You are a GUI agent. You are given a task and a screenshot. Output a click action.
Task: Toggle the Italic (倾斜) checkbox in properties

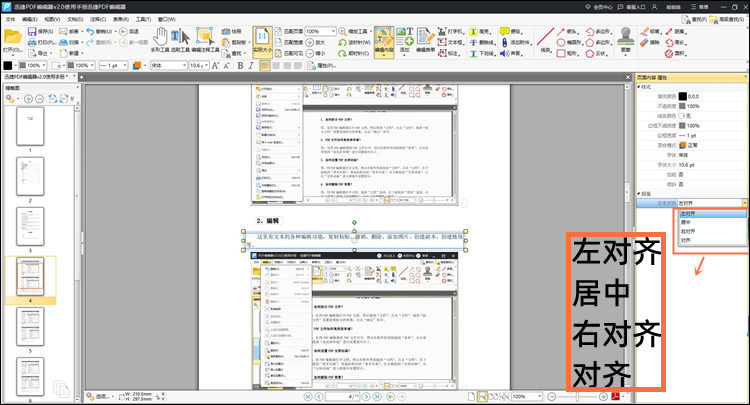pyautogui.click(x=681, y=184)
